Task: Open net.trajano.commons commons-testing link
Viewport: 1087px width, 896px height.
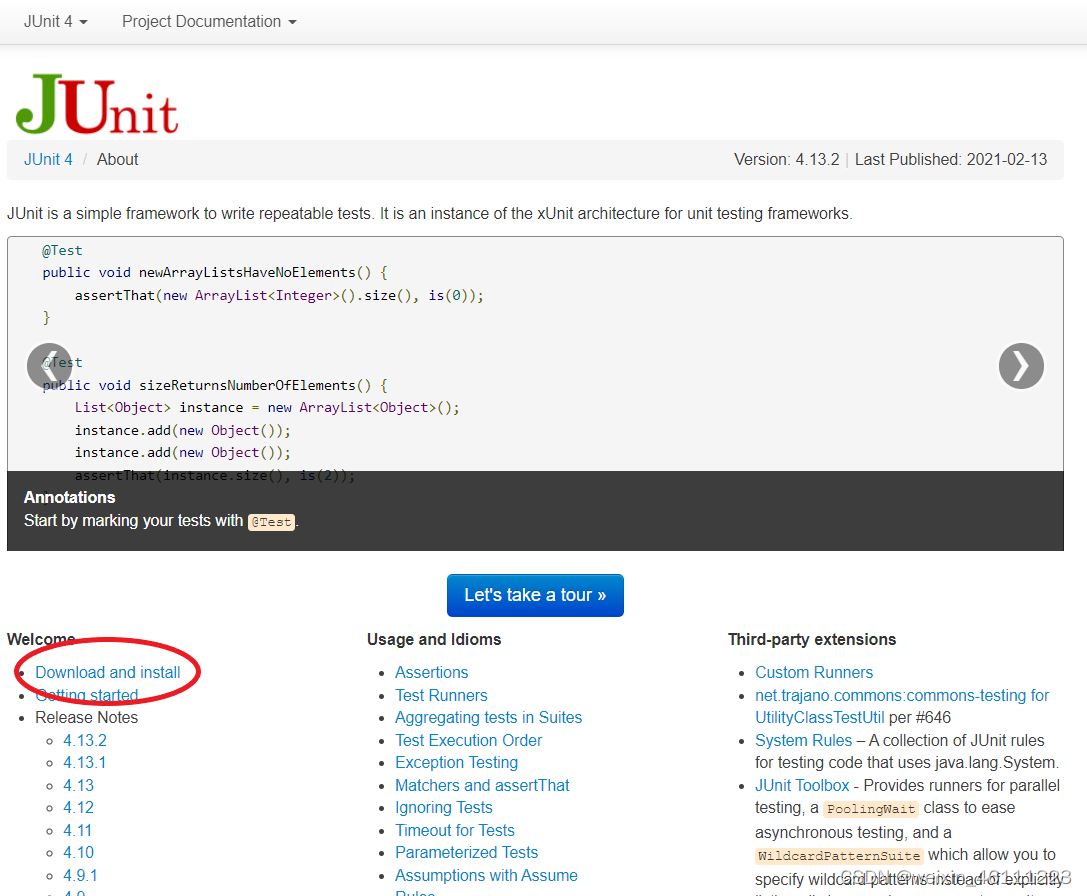Action: [902, 695]
